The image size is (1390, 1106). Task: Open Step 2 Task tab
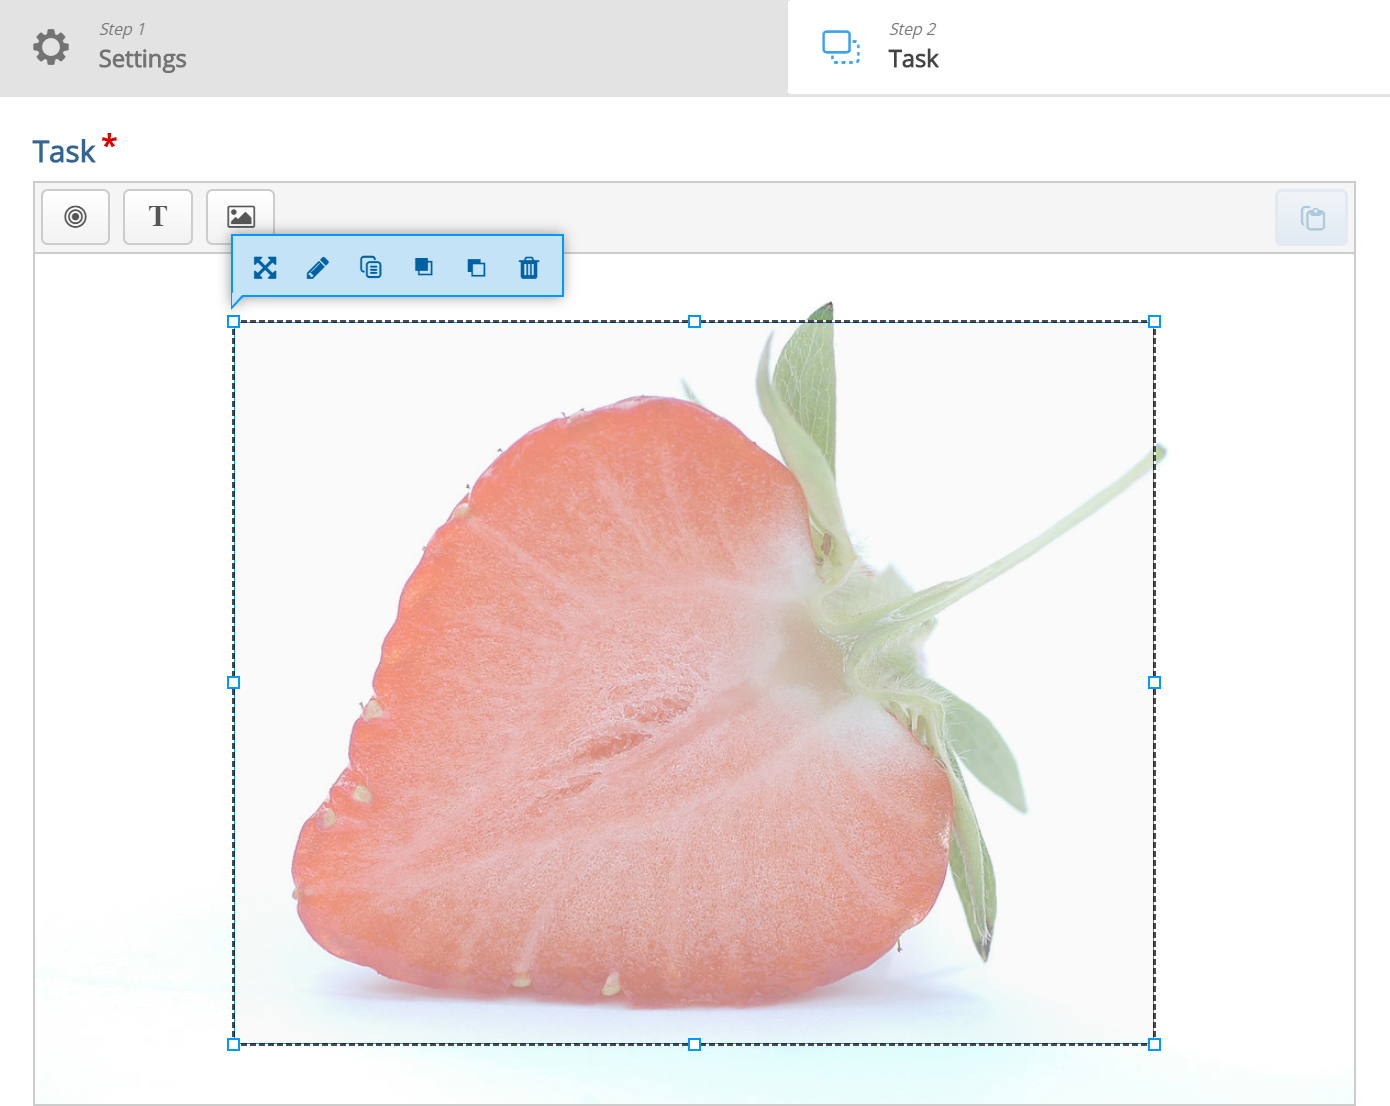1089,47
